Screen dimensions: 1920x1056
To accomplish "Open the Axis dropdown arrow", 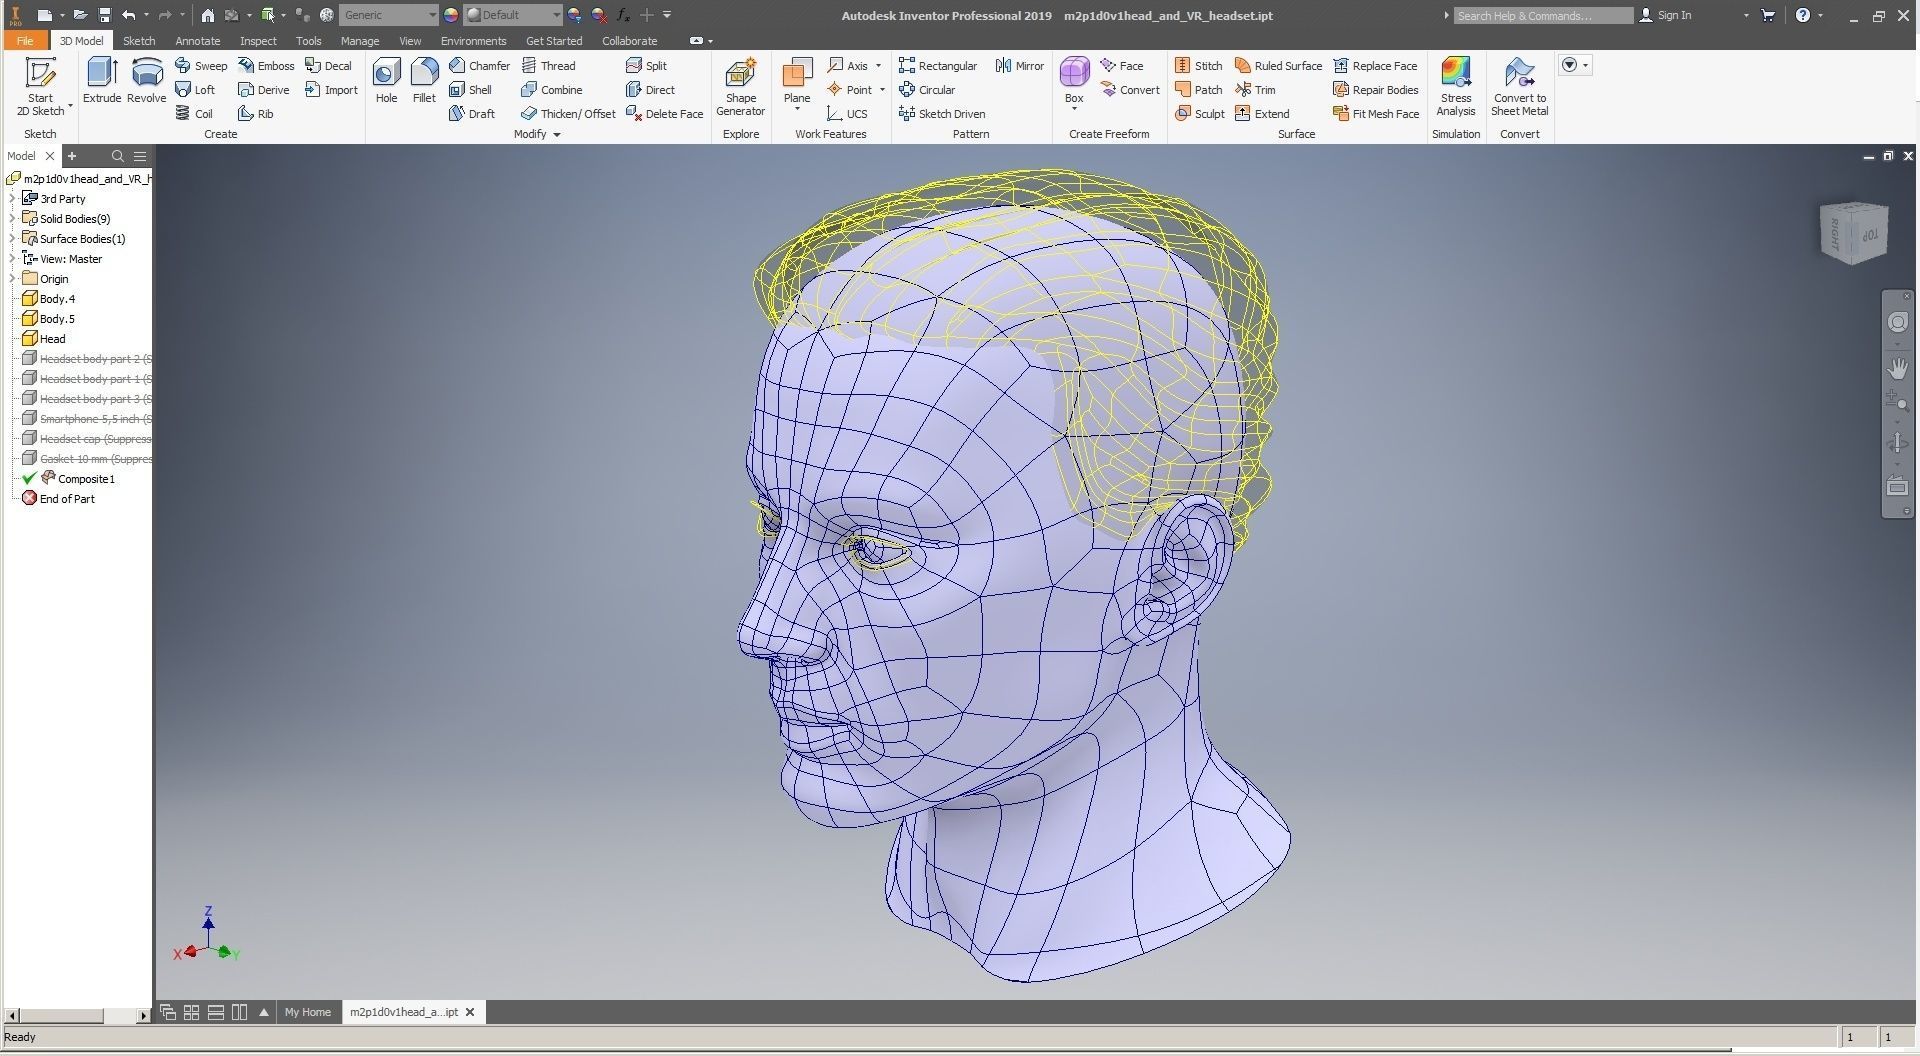I will pos(879,66).
